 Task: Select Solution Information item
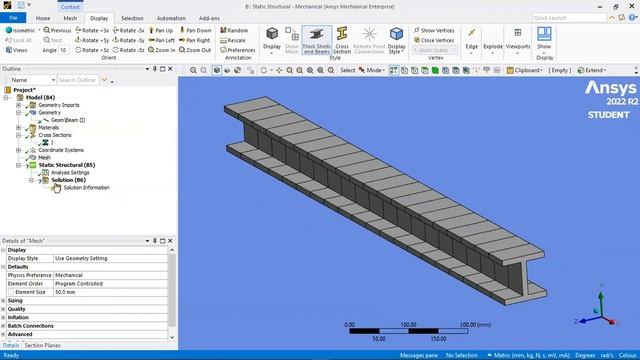[x=86, y=188]
